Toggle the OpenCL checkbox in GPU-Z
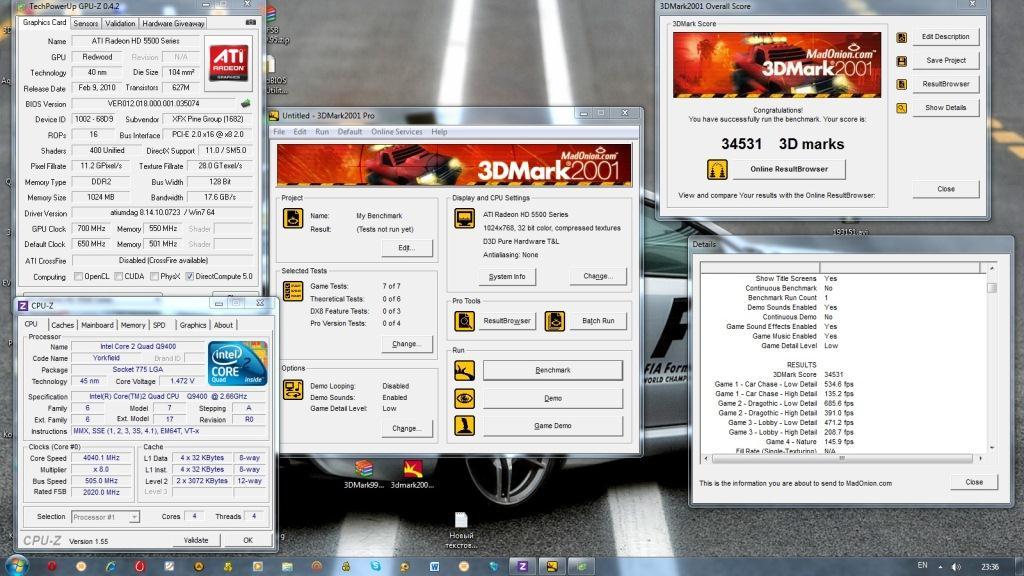 (x=78, y=277)
